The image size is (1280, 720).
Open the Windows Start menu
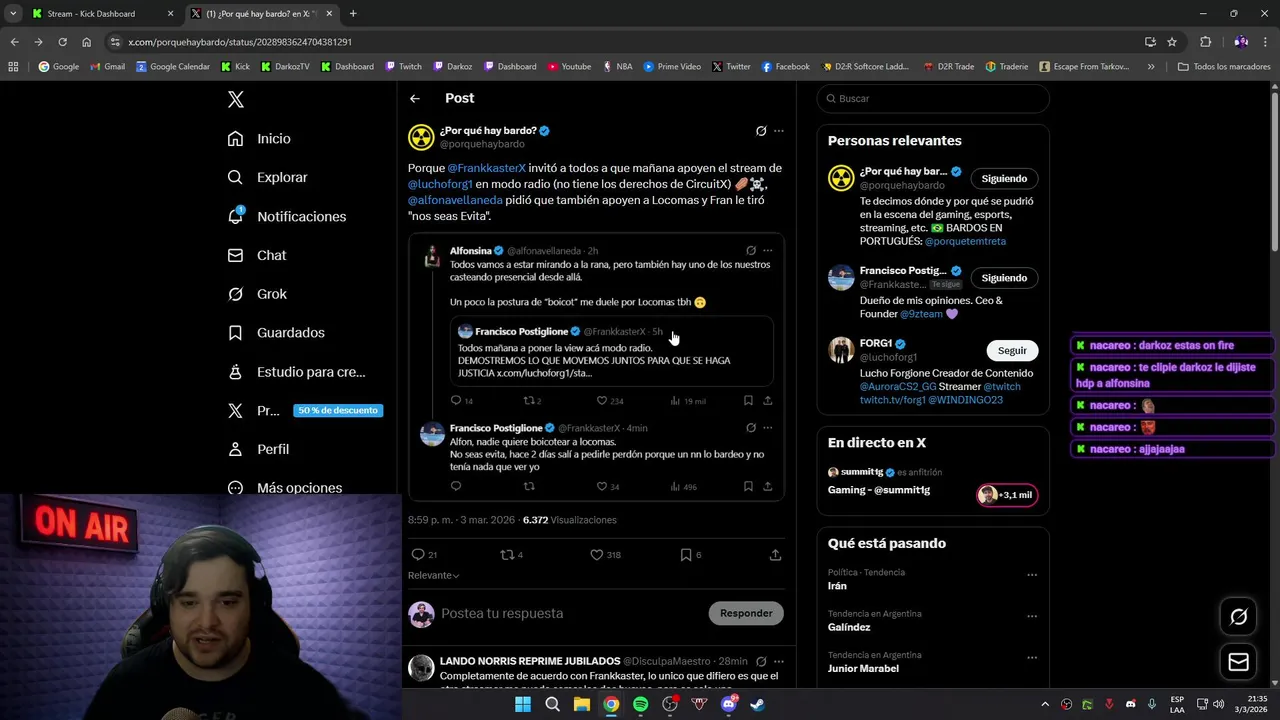(x=523, y=704)
